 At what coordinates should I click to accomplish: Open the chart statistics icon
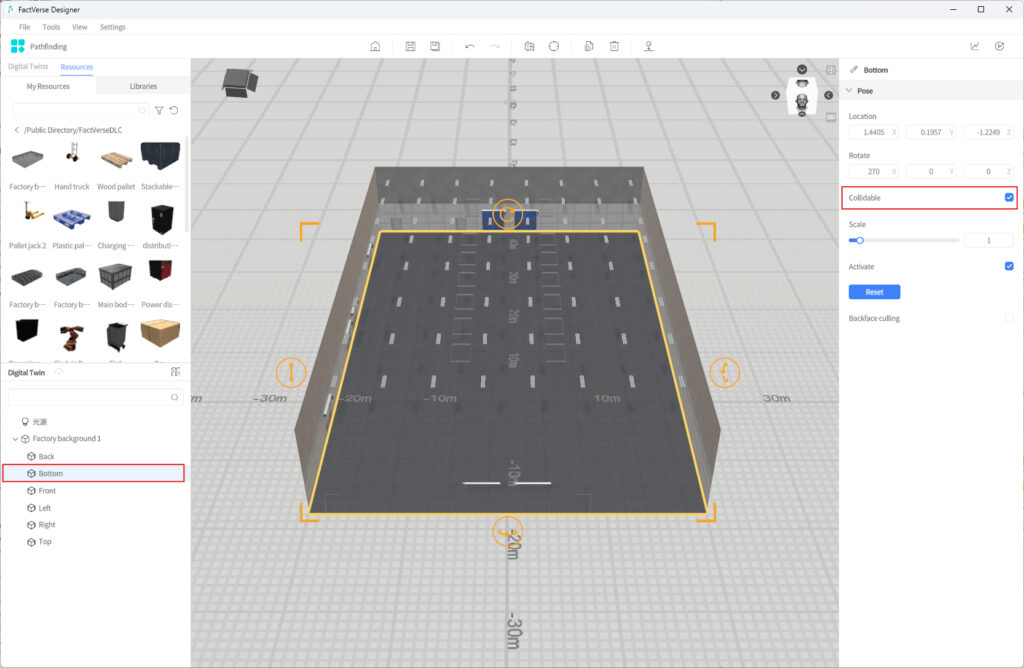[974, 46]
